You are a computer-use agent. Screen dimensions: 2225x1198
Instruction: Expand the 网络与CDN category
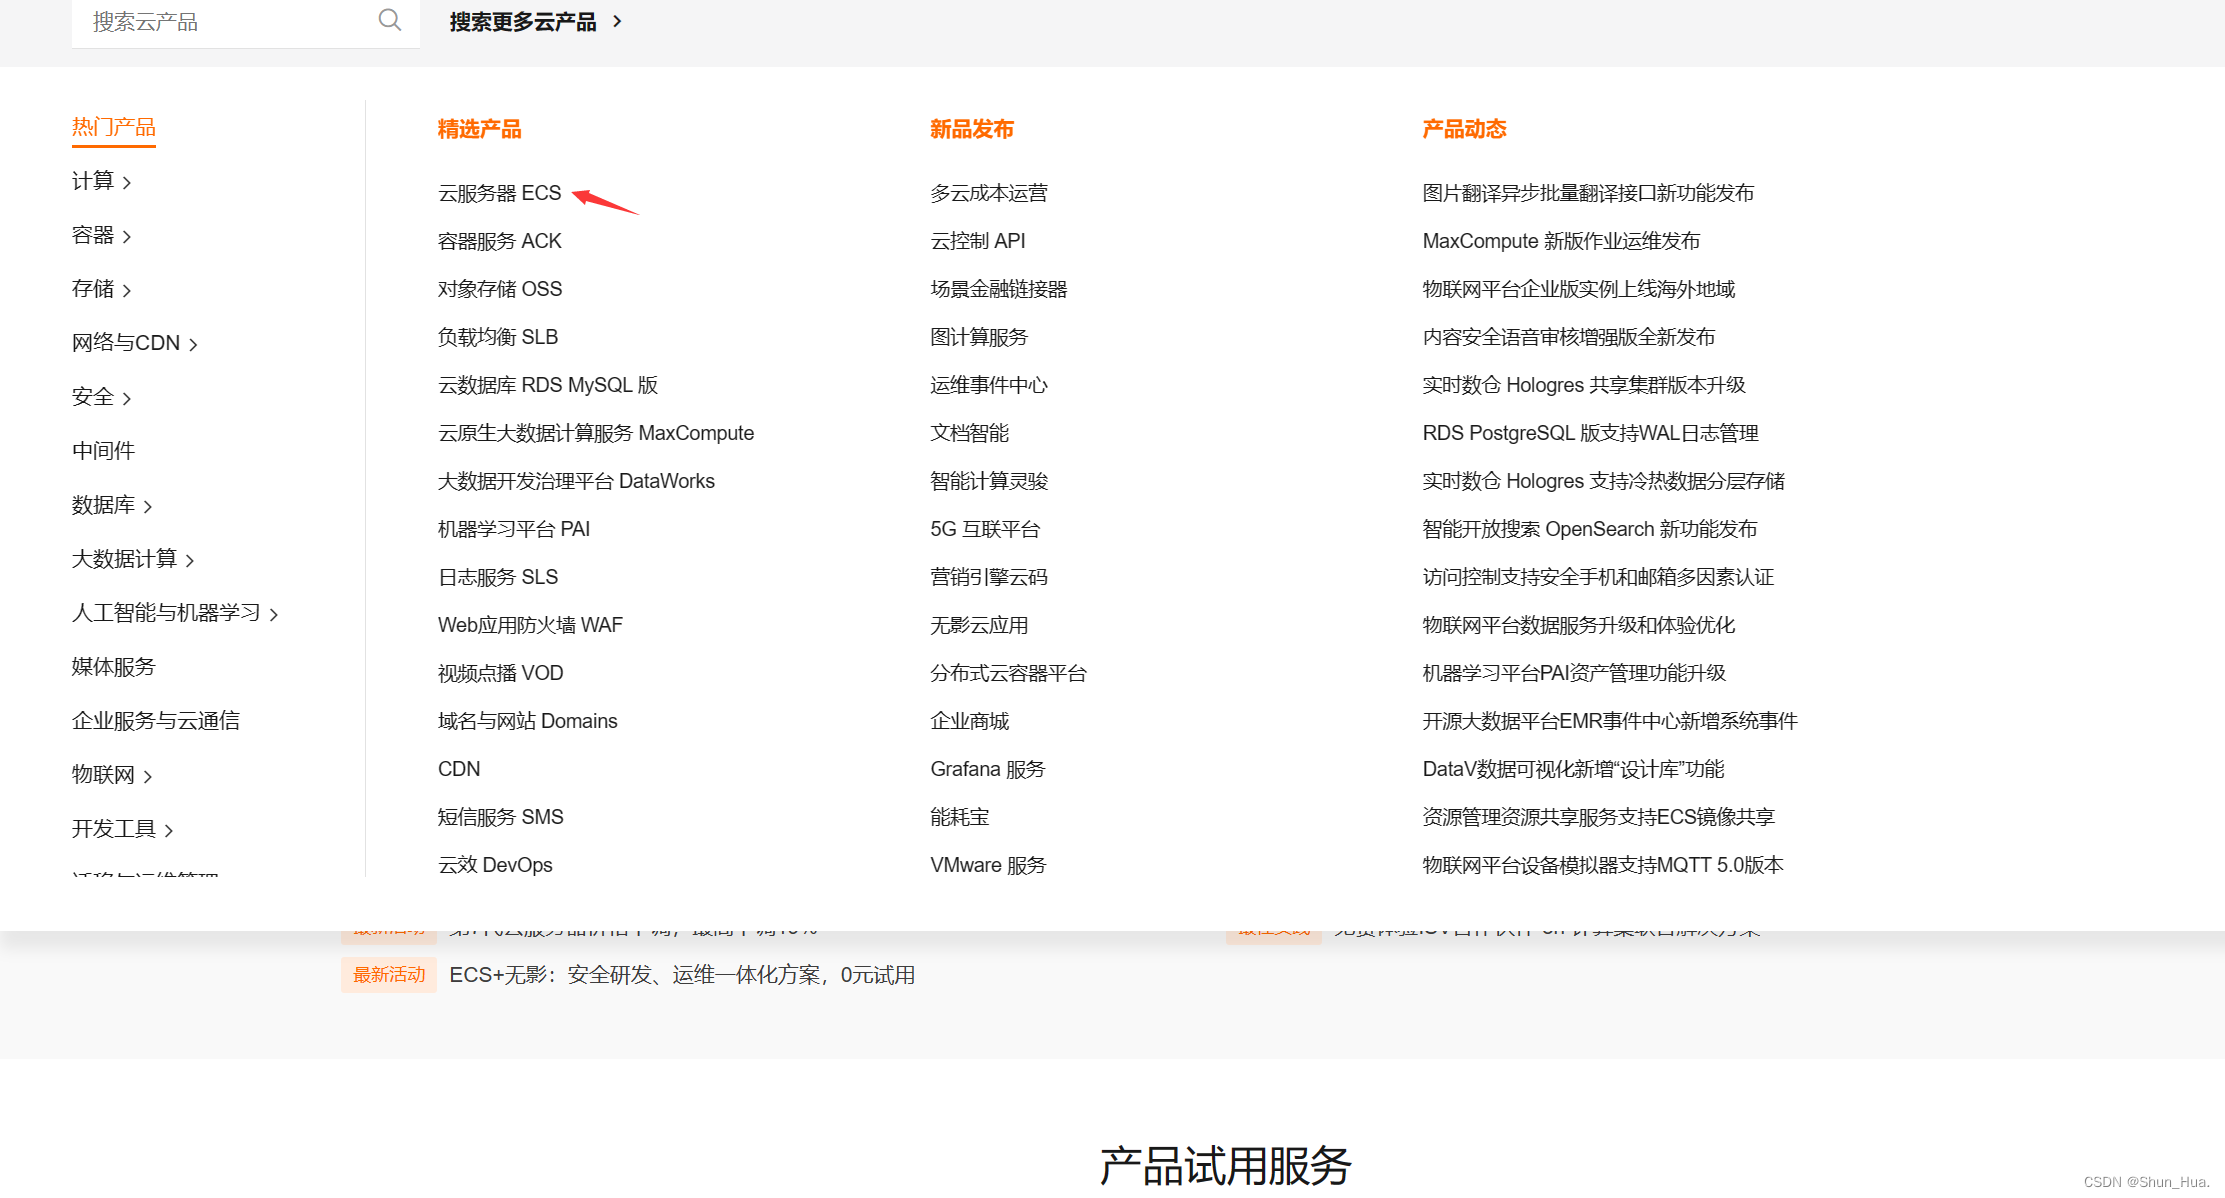coord(135,343)
